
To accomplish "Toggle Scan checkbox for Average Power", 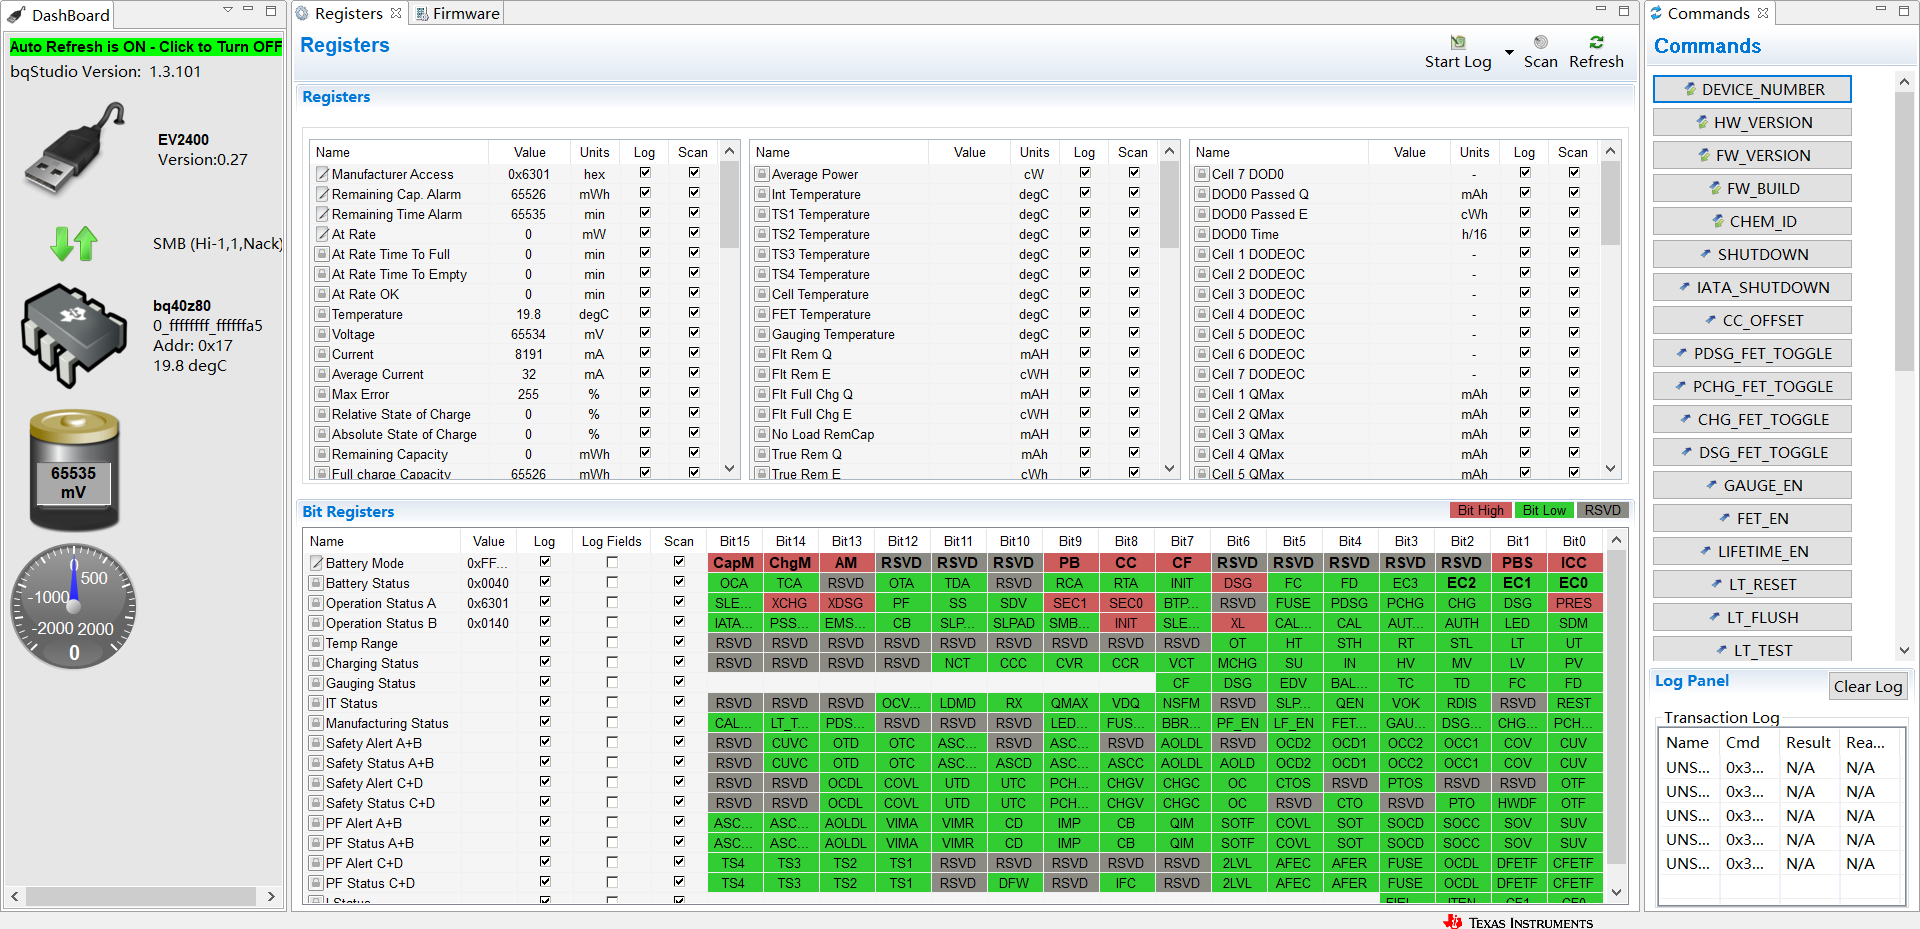I will [x=1134, y=173].
